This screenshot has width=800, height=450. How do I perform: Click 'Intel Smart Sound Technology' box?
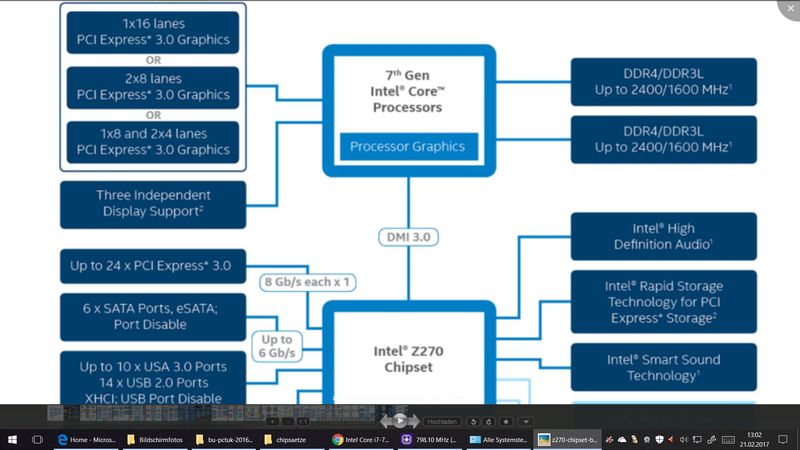click(x=663, y=367)
